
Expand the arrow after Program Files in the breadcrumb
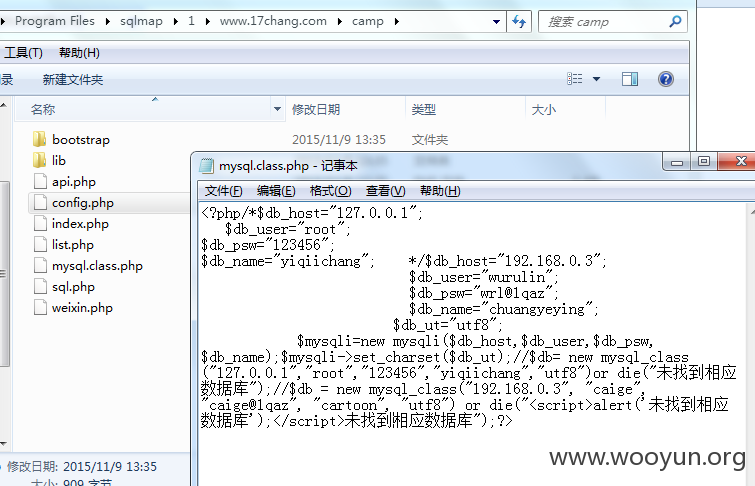click(107, 21)
